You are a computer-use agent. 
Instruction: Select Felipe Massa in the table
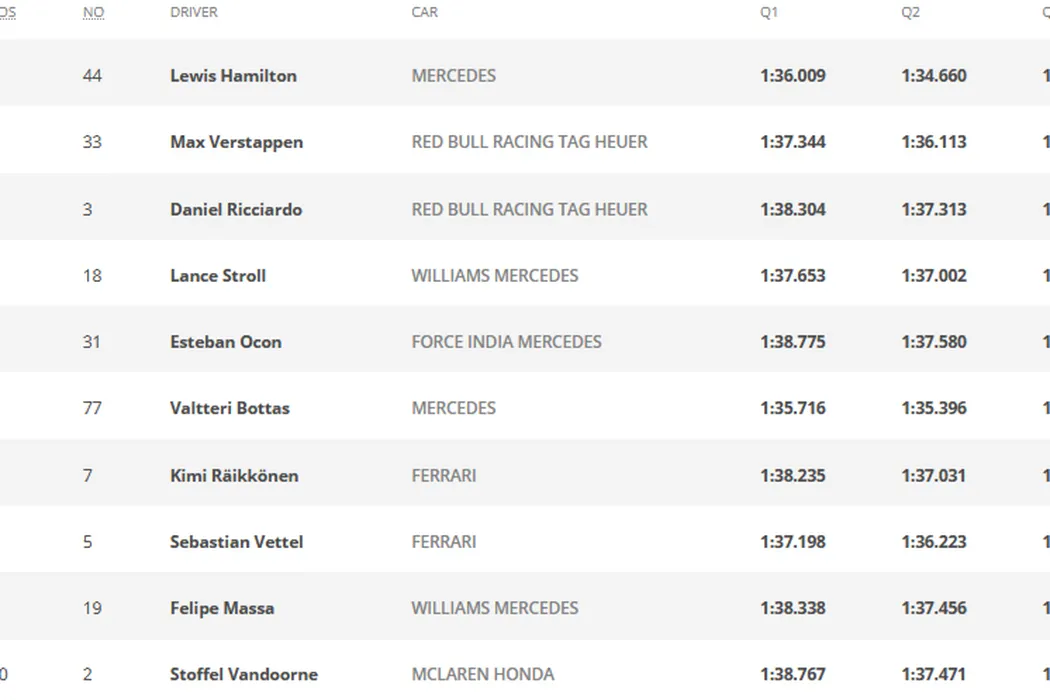click(x=222, y=608)
